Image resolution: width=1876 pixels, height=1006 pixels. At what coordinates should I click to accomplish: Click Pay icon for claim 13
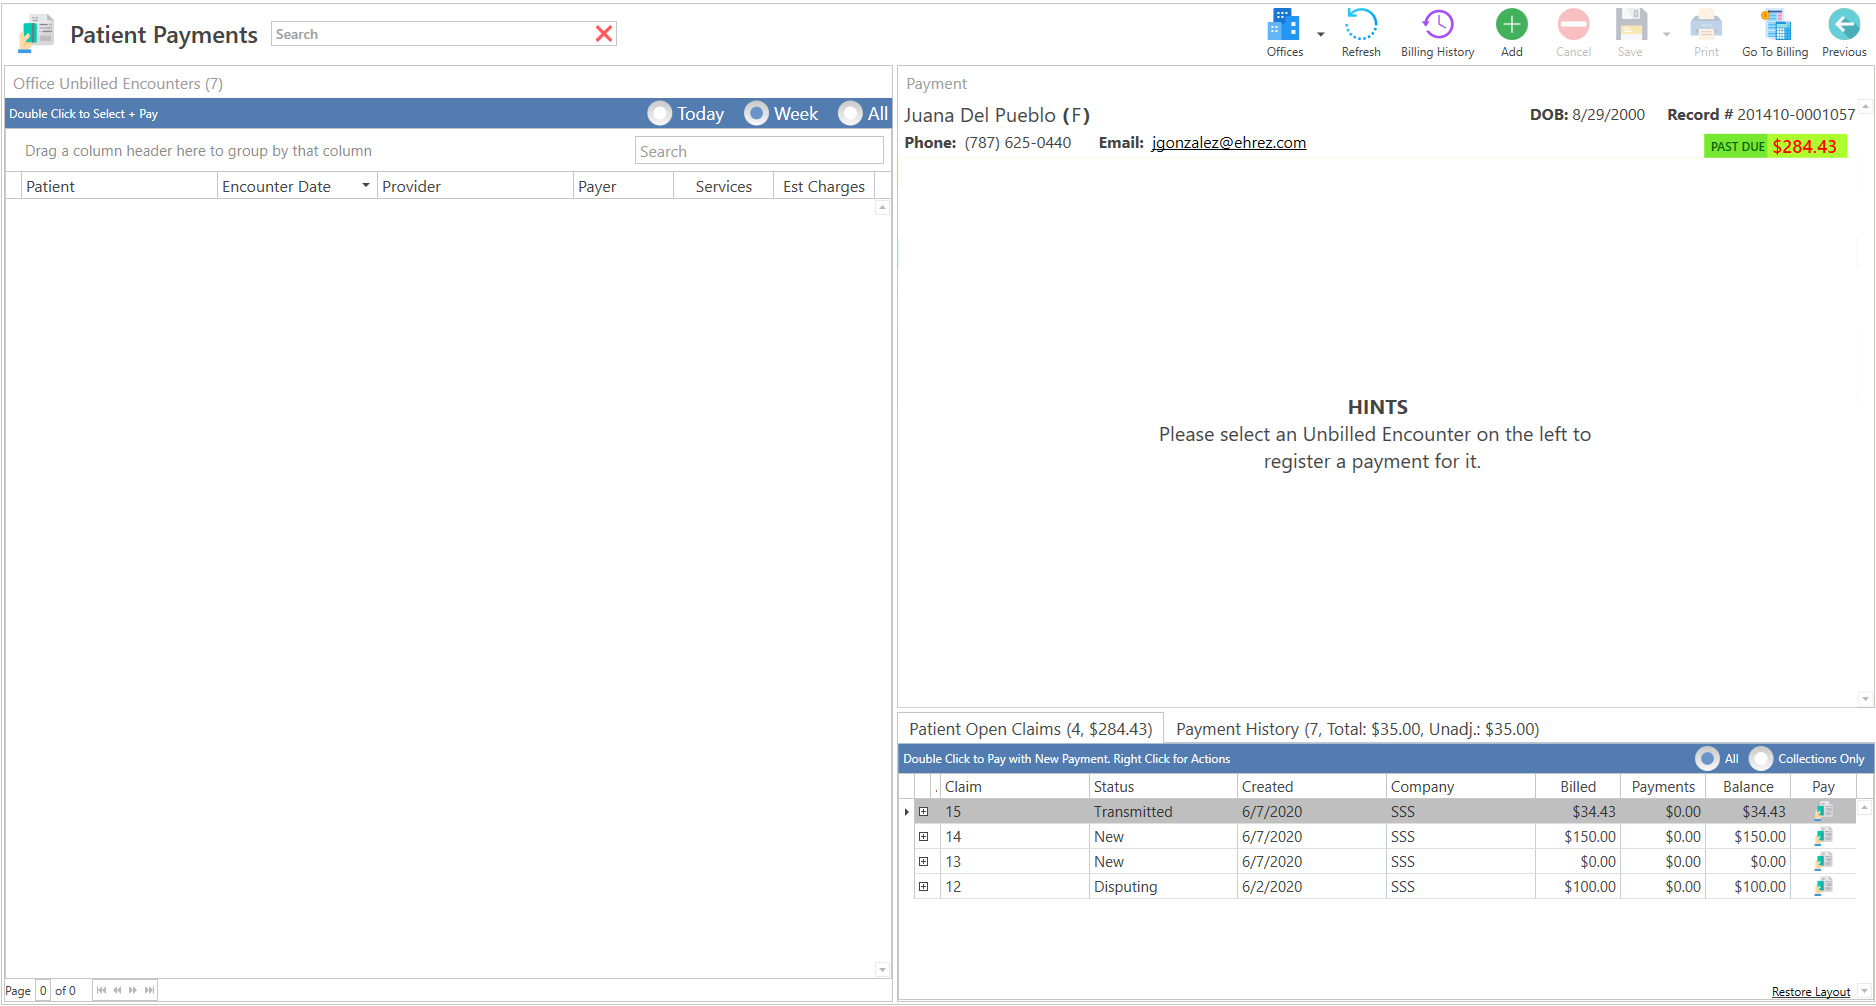coord(1824,861)
